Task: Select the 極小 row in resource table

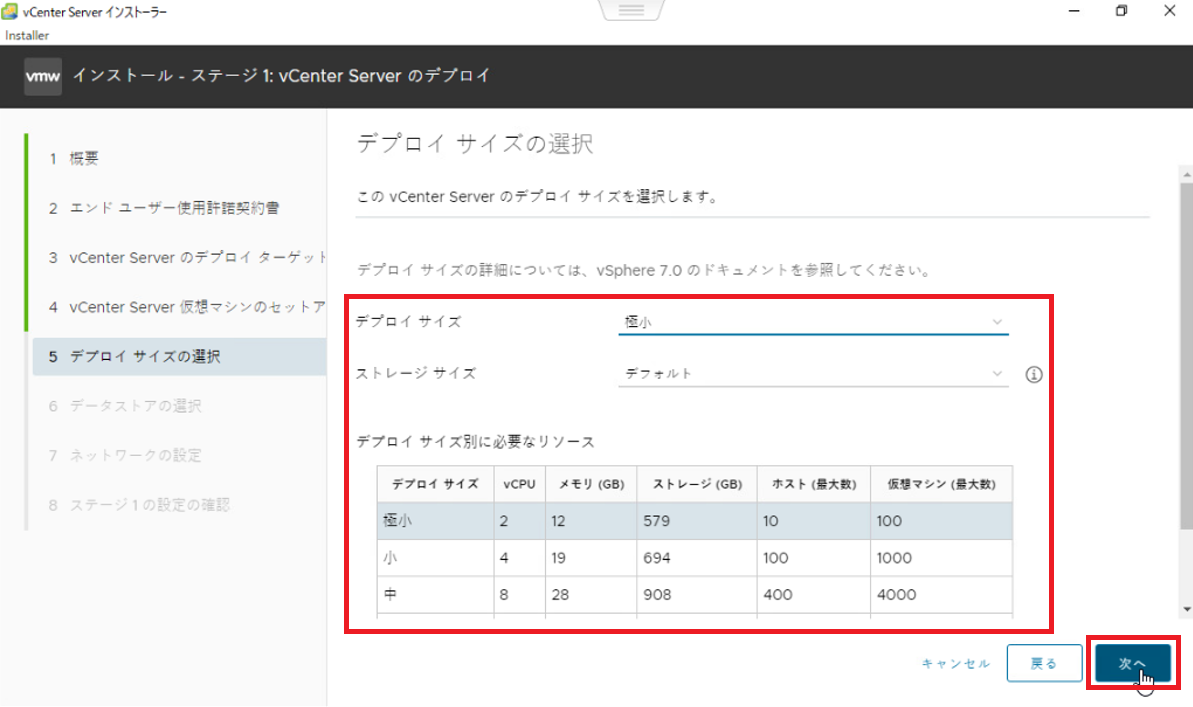Action: [694, 521]
